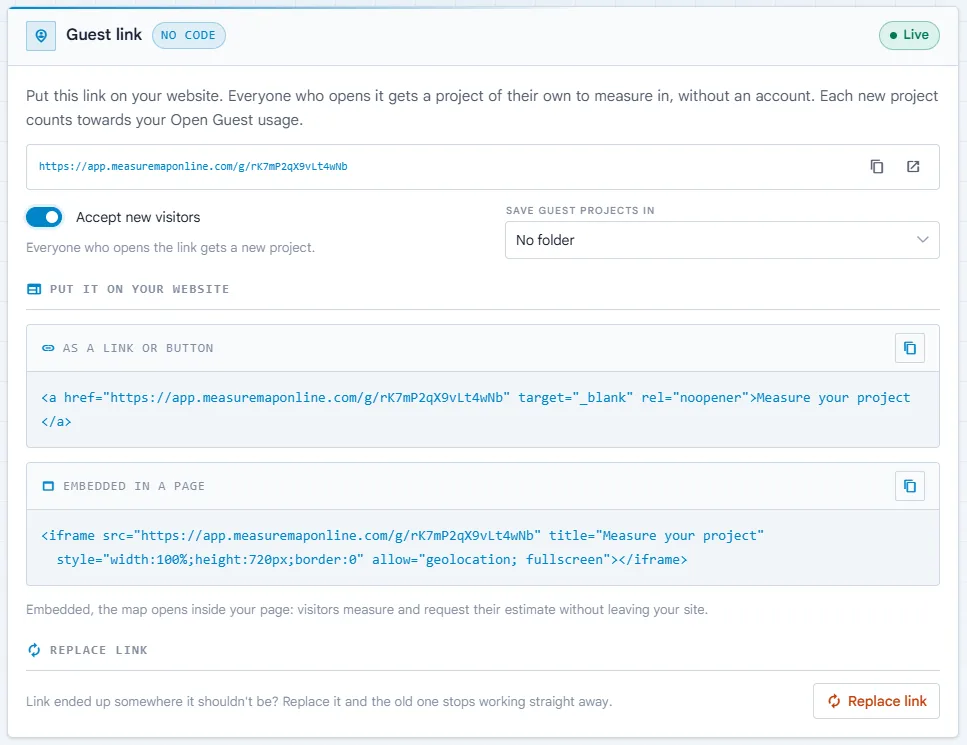Copy the embedded iframe code
Screen dimensions: 967x745
pyautogui.click(x=910, y=486)
